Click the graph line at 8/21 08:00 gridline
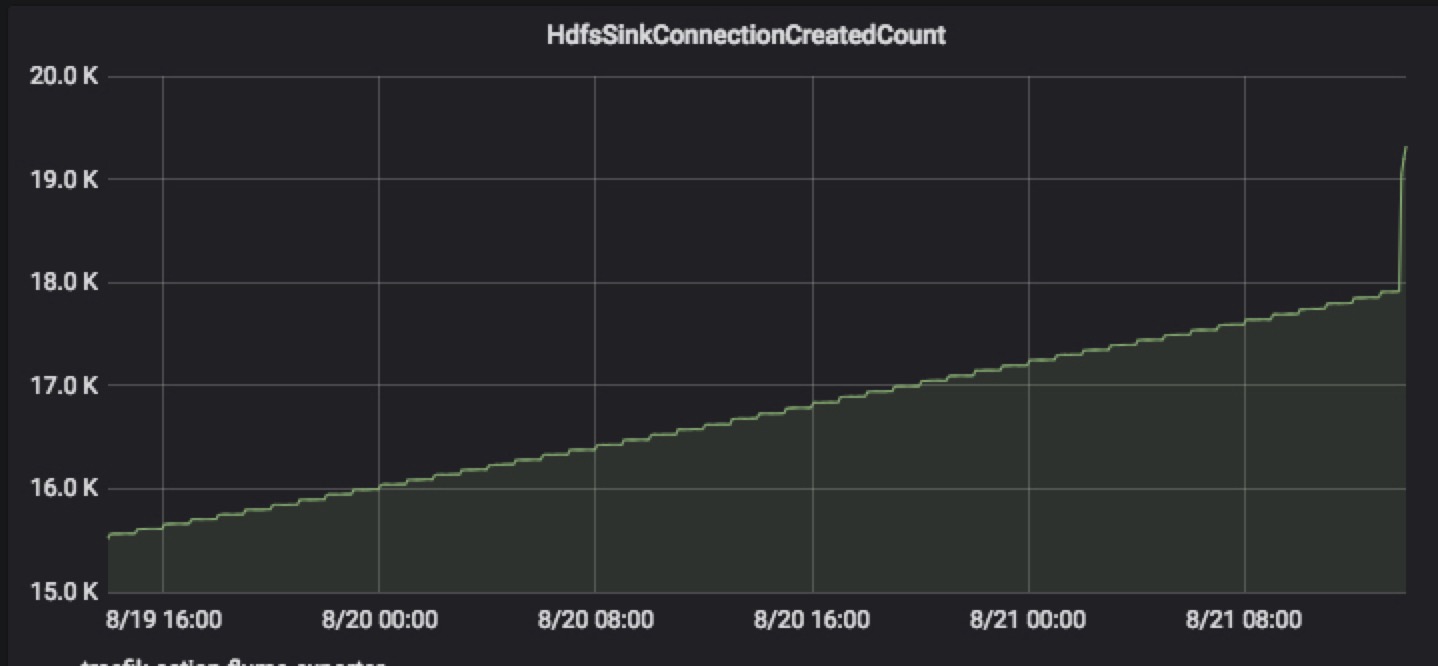Screen dimensions: 1438x666 click(x=1244, y=321)
